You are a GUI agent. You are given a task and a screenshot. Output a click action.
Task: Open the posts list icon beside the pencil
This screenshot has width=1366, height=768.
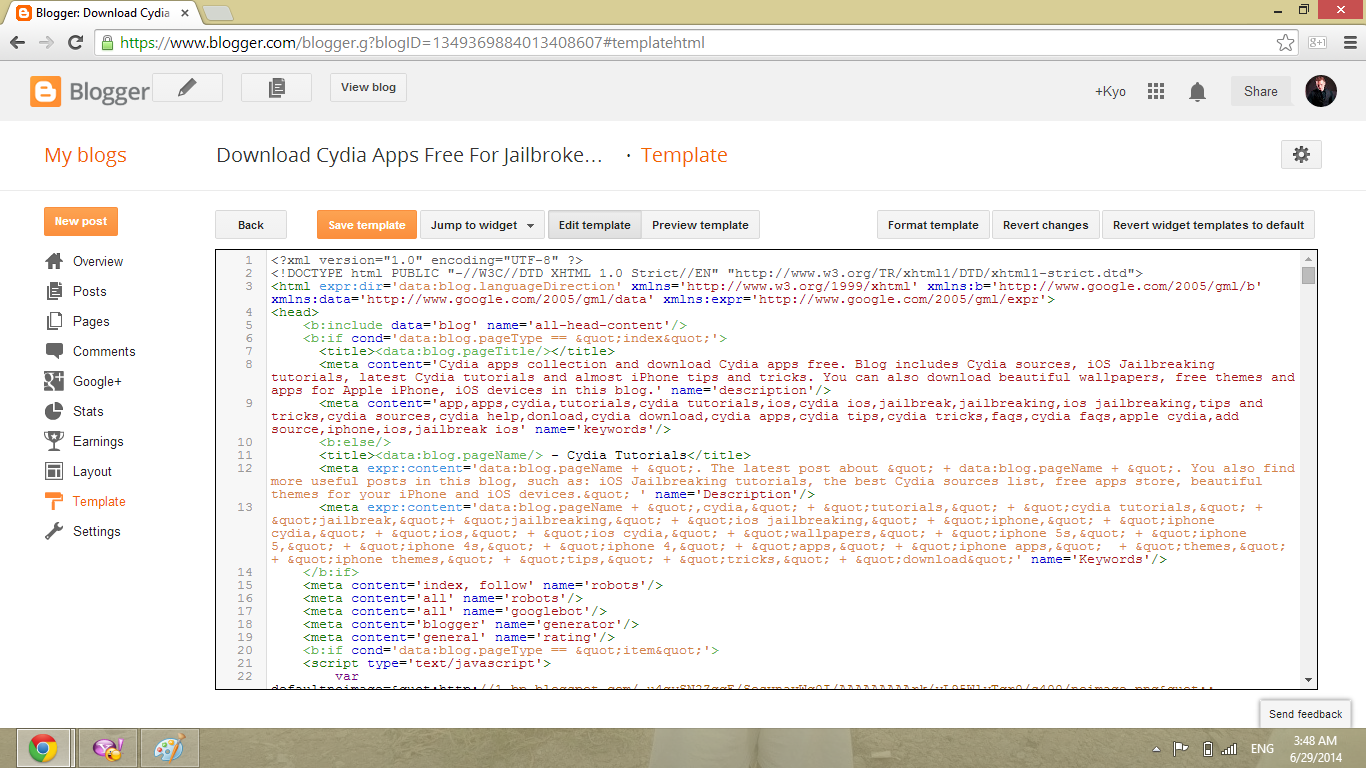(x=276, y=87)
